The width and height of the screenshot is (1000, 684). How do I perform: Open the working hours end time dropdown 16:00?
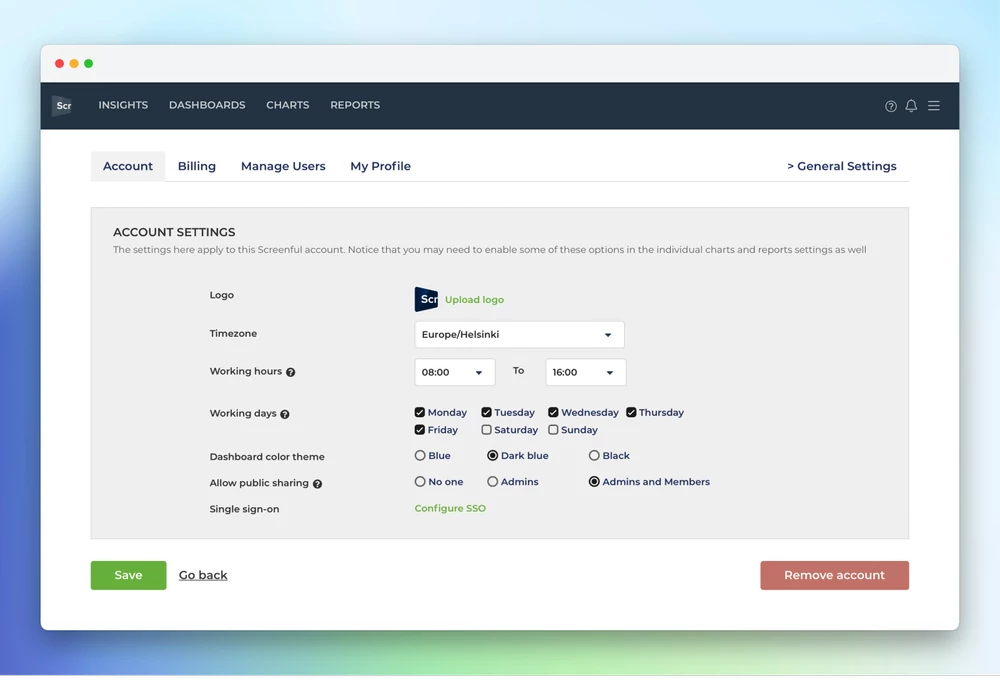[585, 372]
